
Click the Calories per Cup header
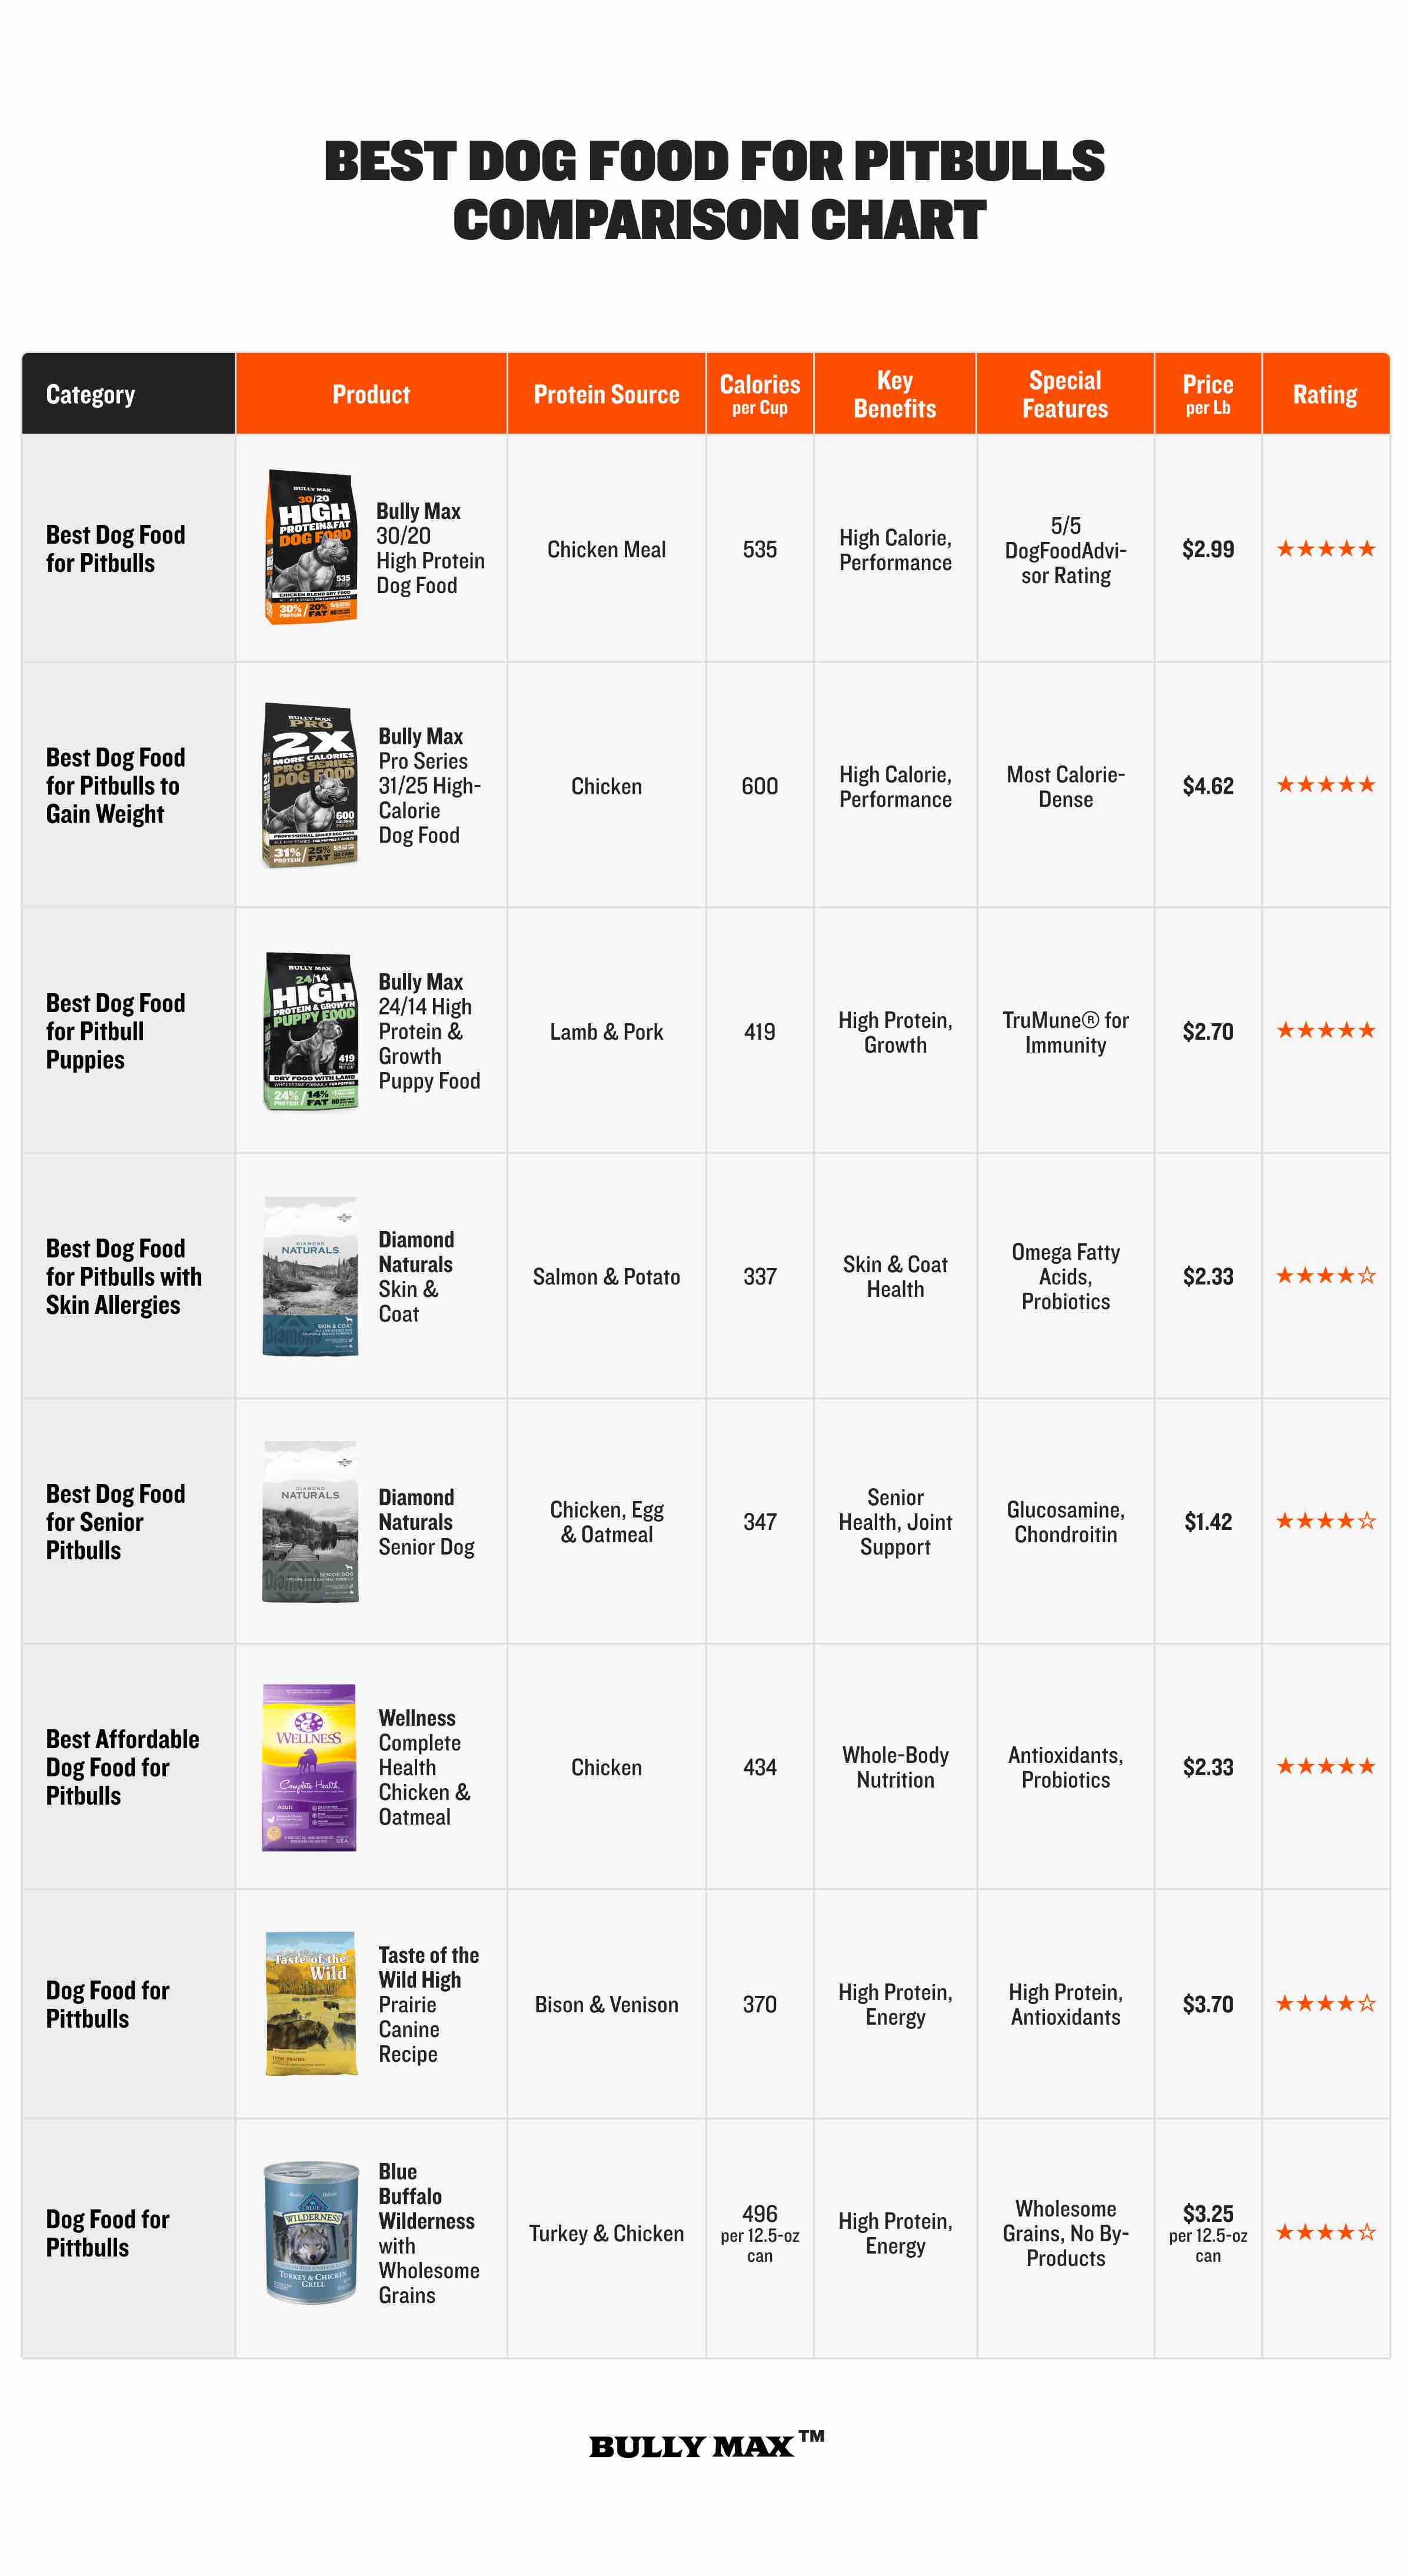click(x=760, y=393)
